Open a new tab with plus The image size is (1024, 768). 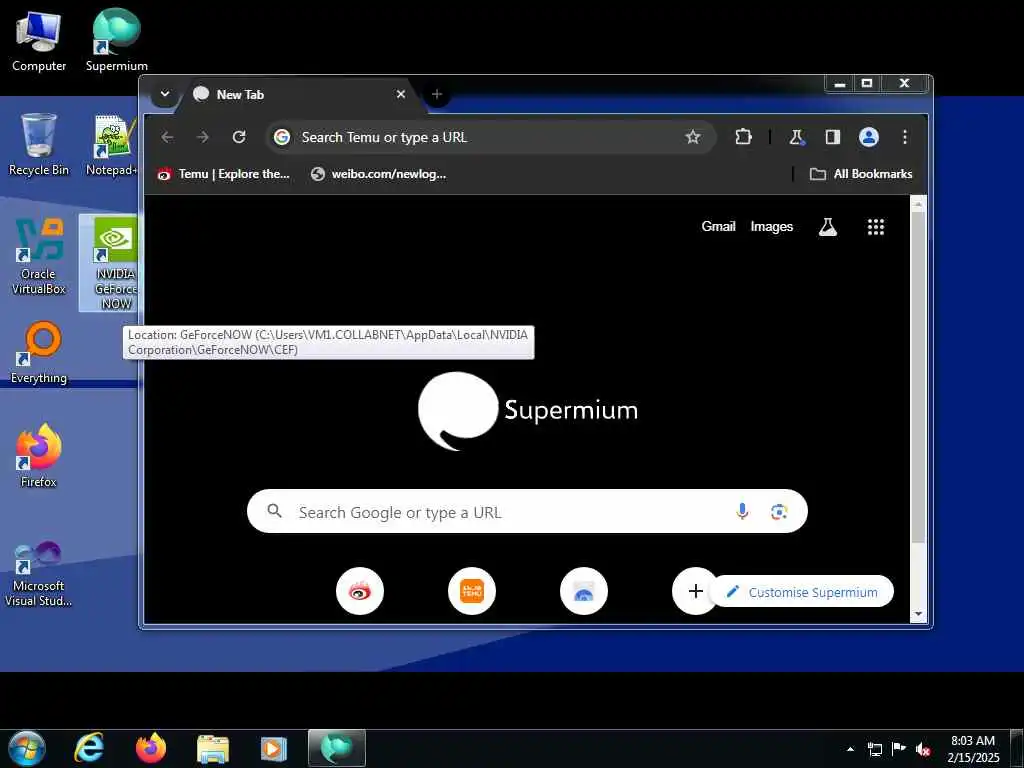[x=437, y=95]
